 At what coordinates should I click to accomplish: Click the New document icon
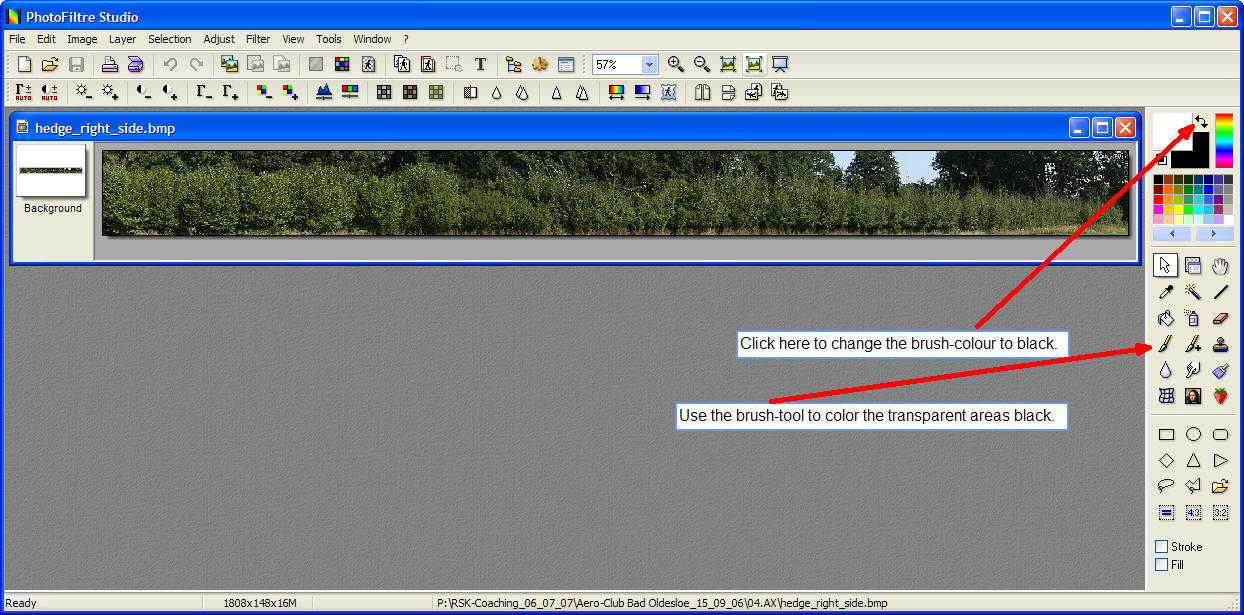(25, 64)
